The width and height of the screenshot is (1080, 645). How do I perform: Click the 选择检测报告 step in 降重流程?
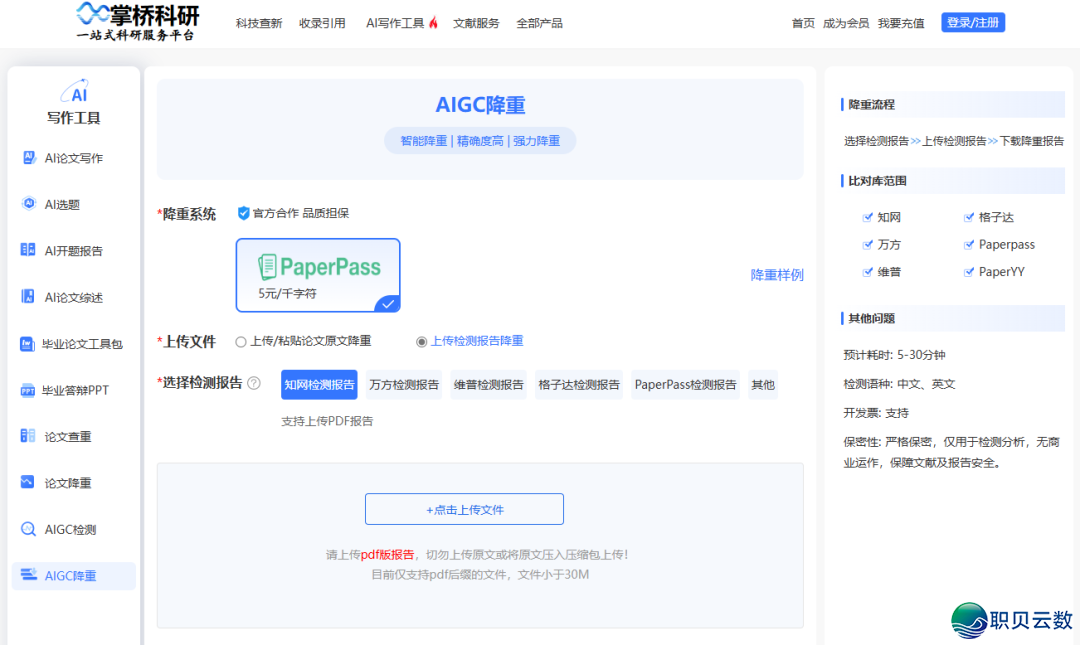[x=876, y=141]
